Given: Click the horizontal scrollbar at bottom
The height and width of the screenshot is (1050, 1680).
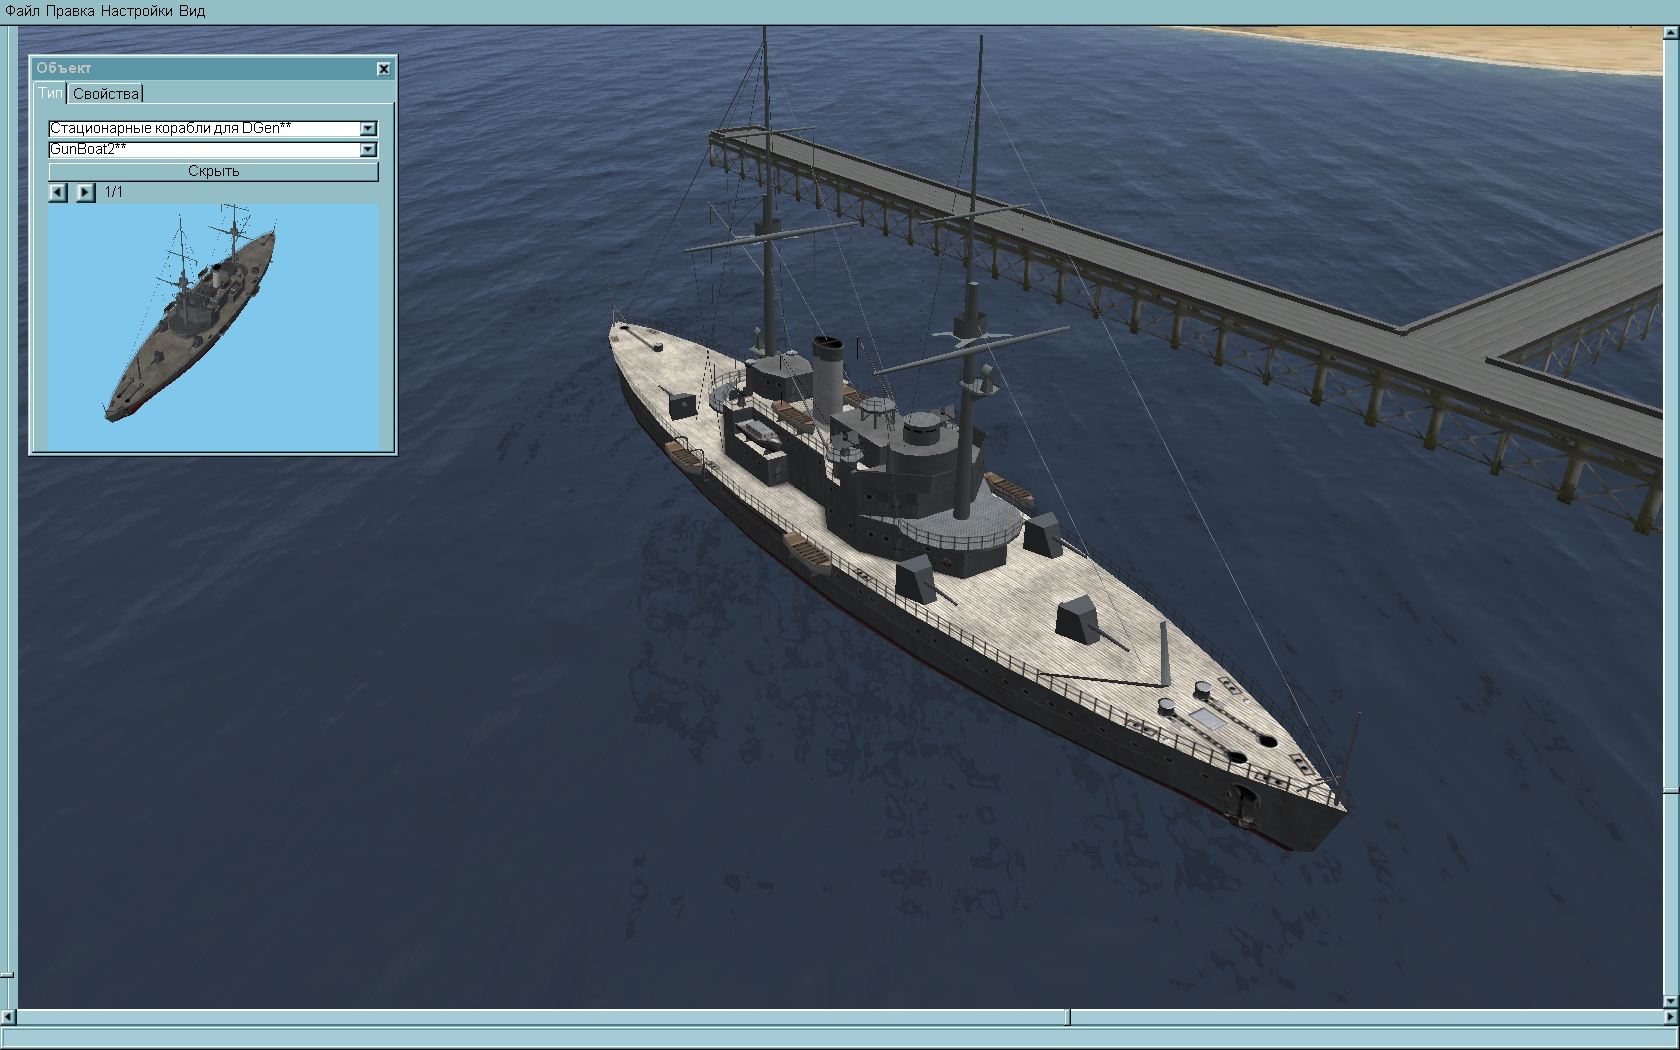Looking at the screenshot, I should pos(840,1017).
